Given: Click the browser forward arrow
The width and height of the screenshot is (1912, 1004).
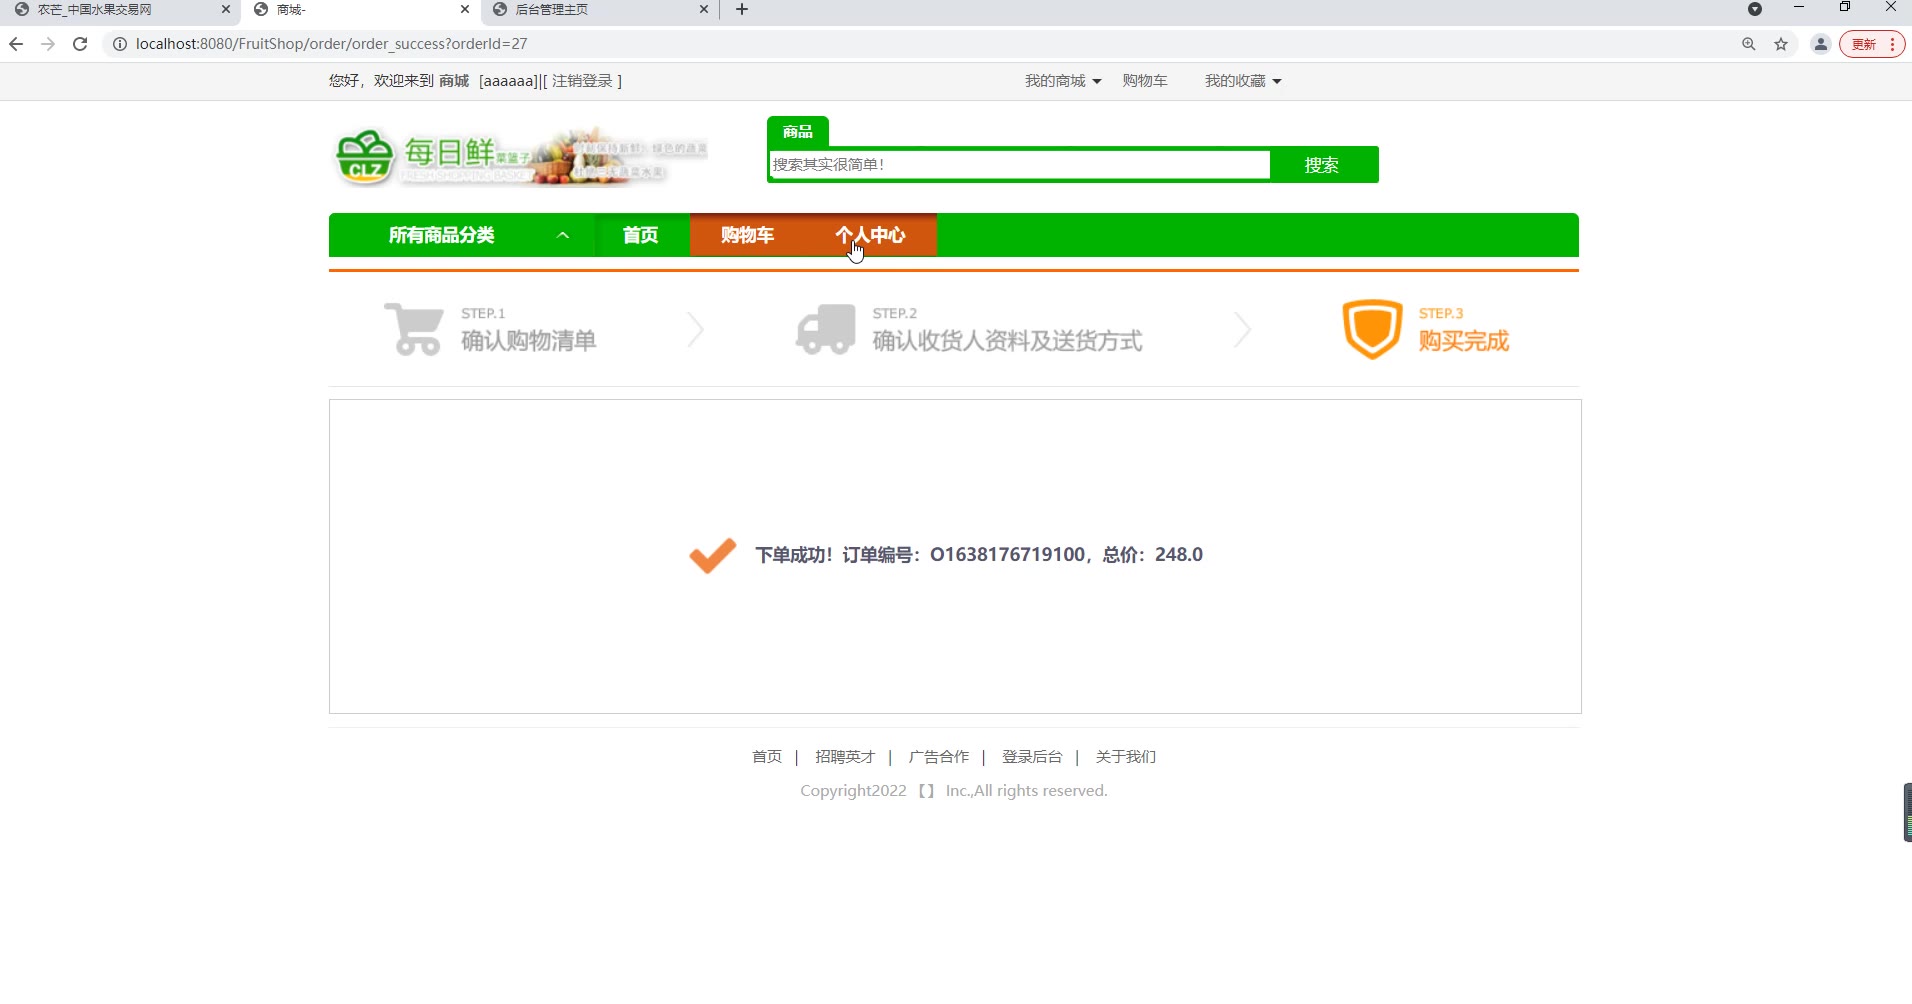Looking at the screenshot, I should [48, 44].
